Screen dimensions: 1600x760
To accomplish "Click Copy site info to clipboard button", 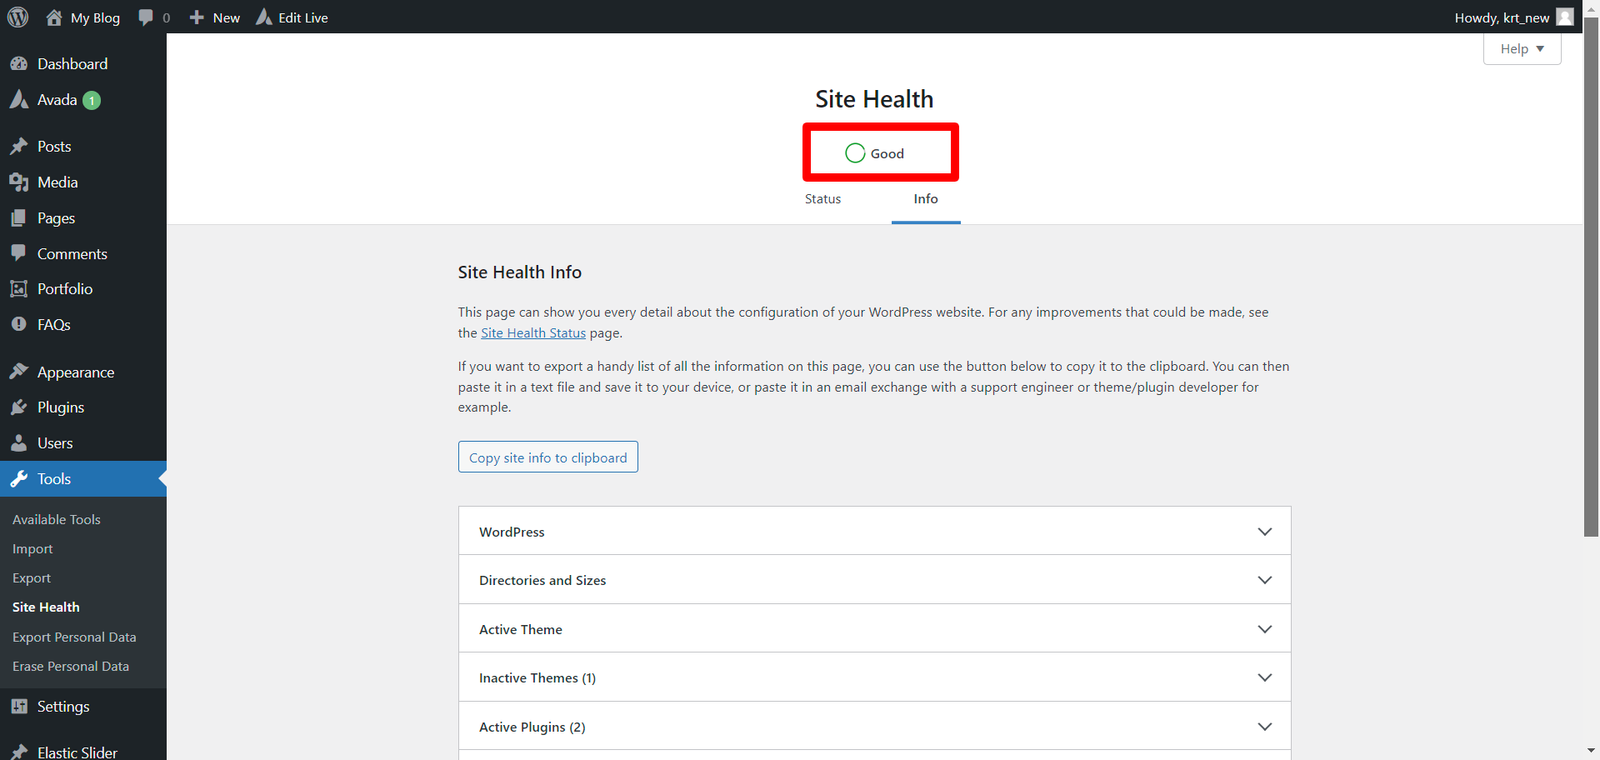I will (548, 457).
